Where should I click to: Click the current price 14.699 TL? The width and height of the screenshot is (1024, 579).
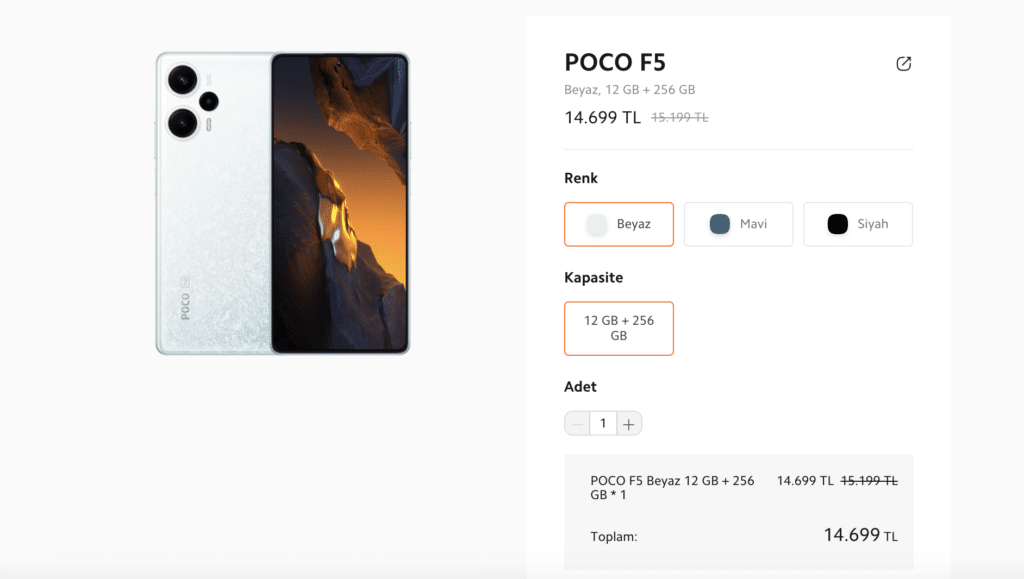point(601,116)
